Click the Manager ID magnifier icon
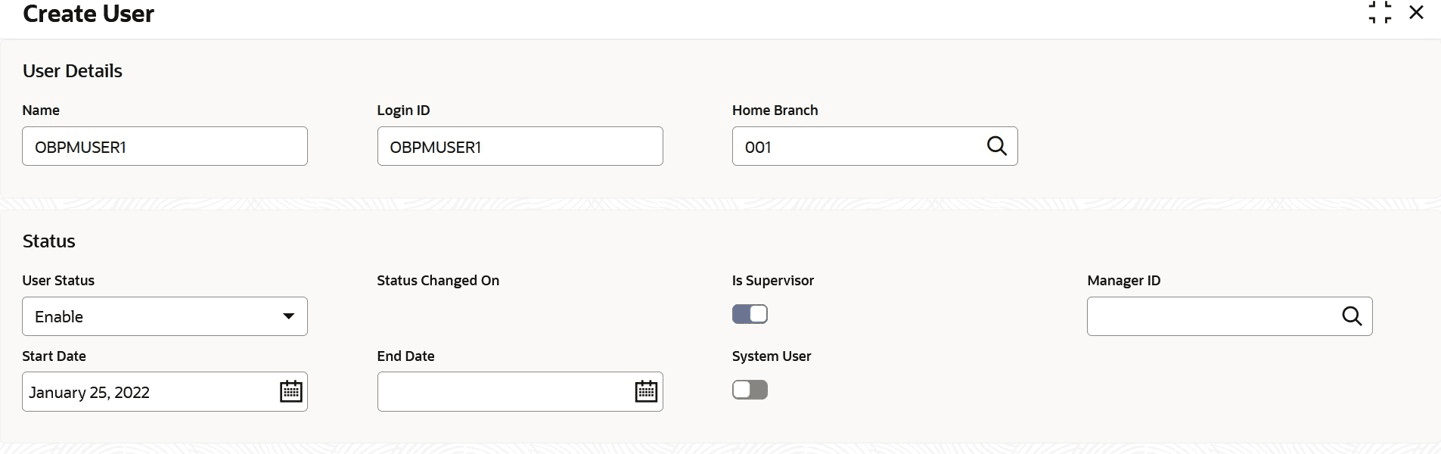Screen dimensions: 1441x454 [1351, 316]
